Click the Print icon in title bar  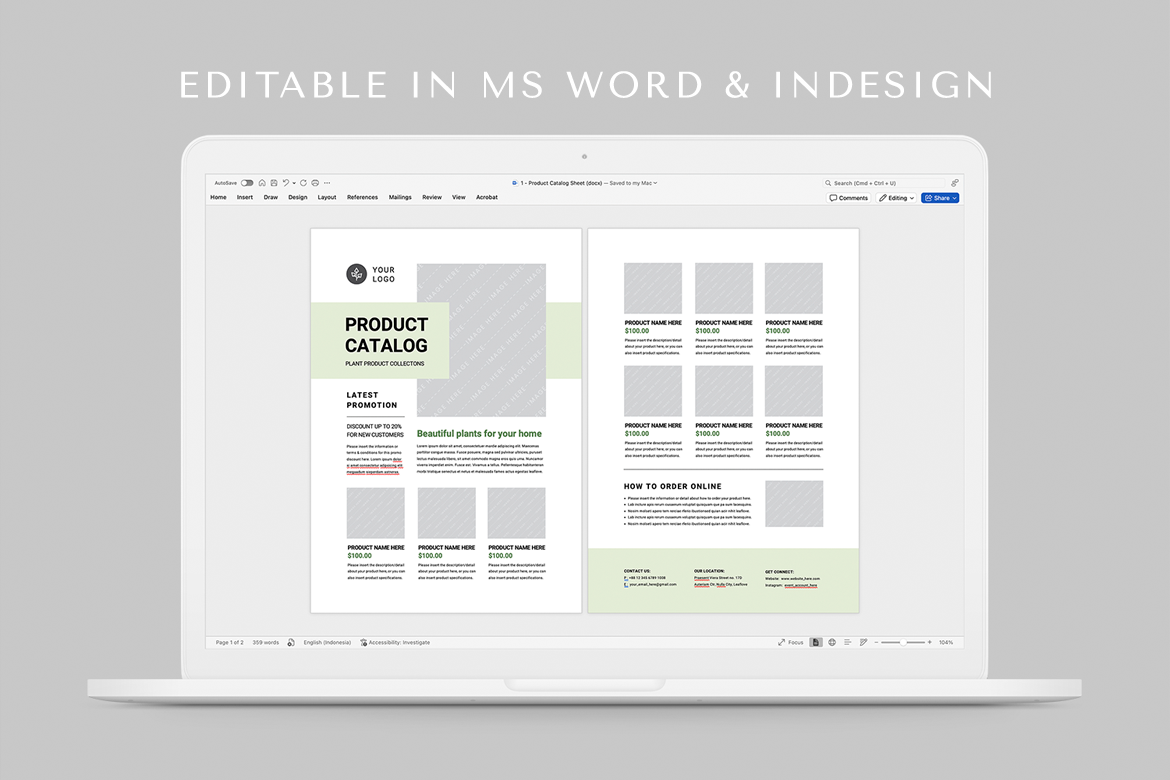(315, 183)
